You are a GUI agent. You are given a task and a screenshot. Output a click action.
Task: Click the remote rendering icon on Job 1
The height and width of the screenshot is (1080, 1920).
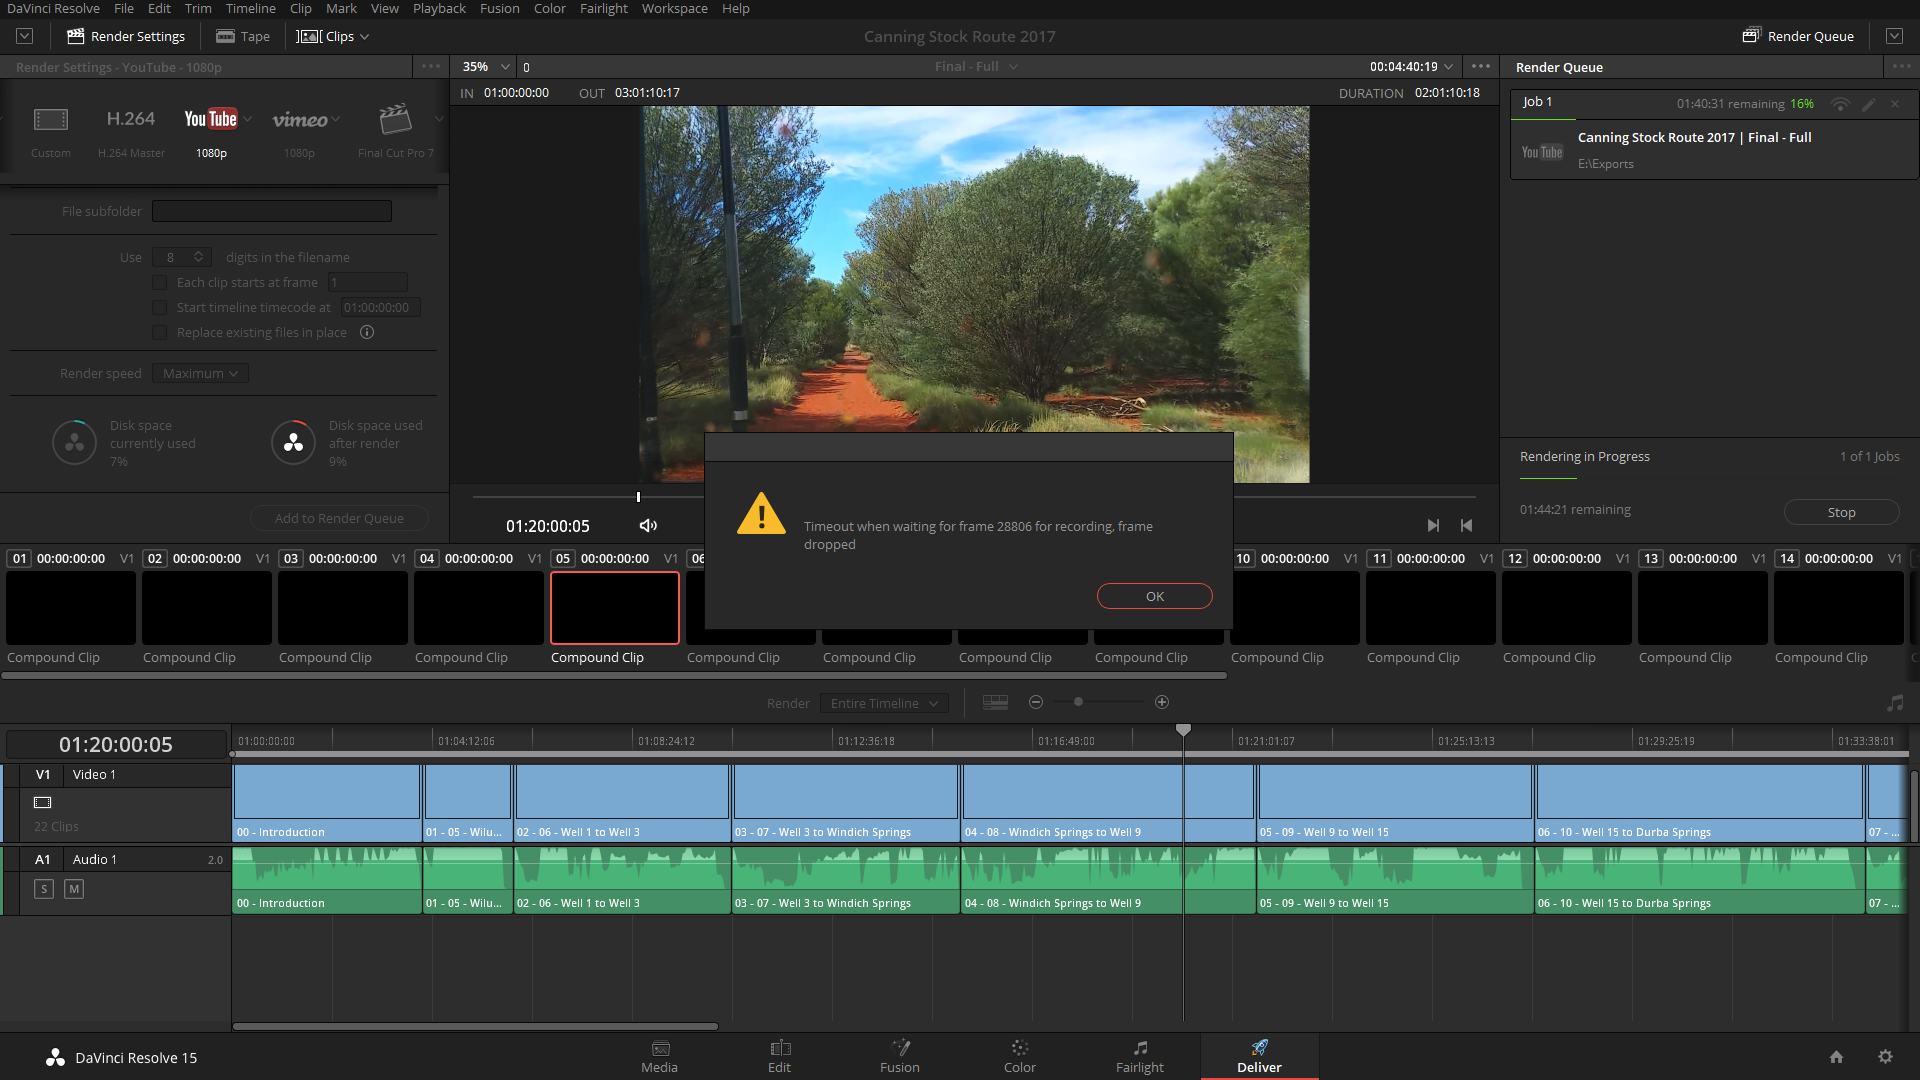pyautogui.click(x=1840, y=104)
